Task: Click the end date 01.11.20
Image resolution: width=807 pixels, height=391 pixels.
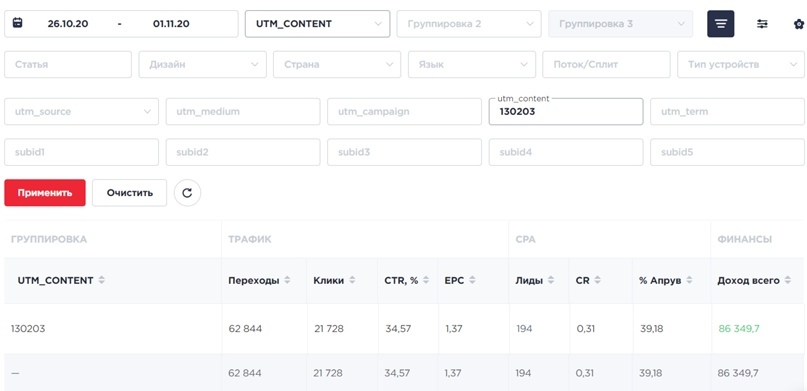Action: pos(171,24)
